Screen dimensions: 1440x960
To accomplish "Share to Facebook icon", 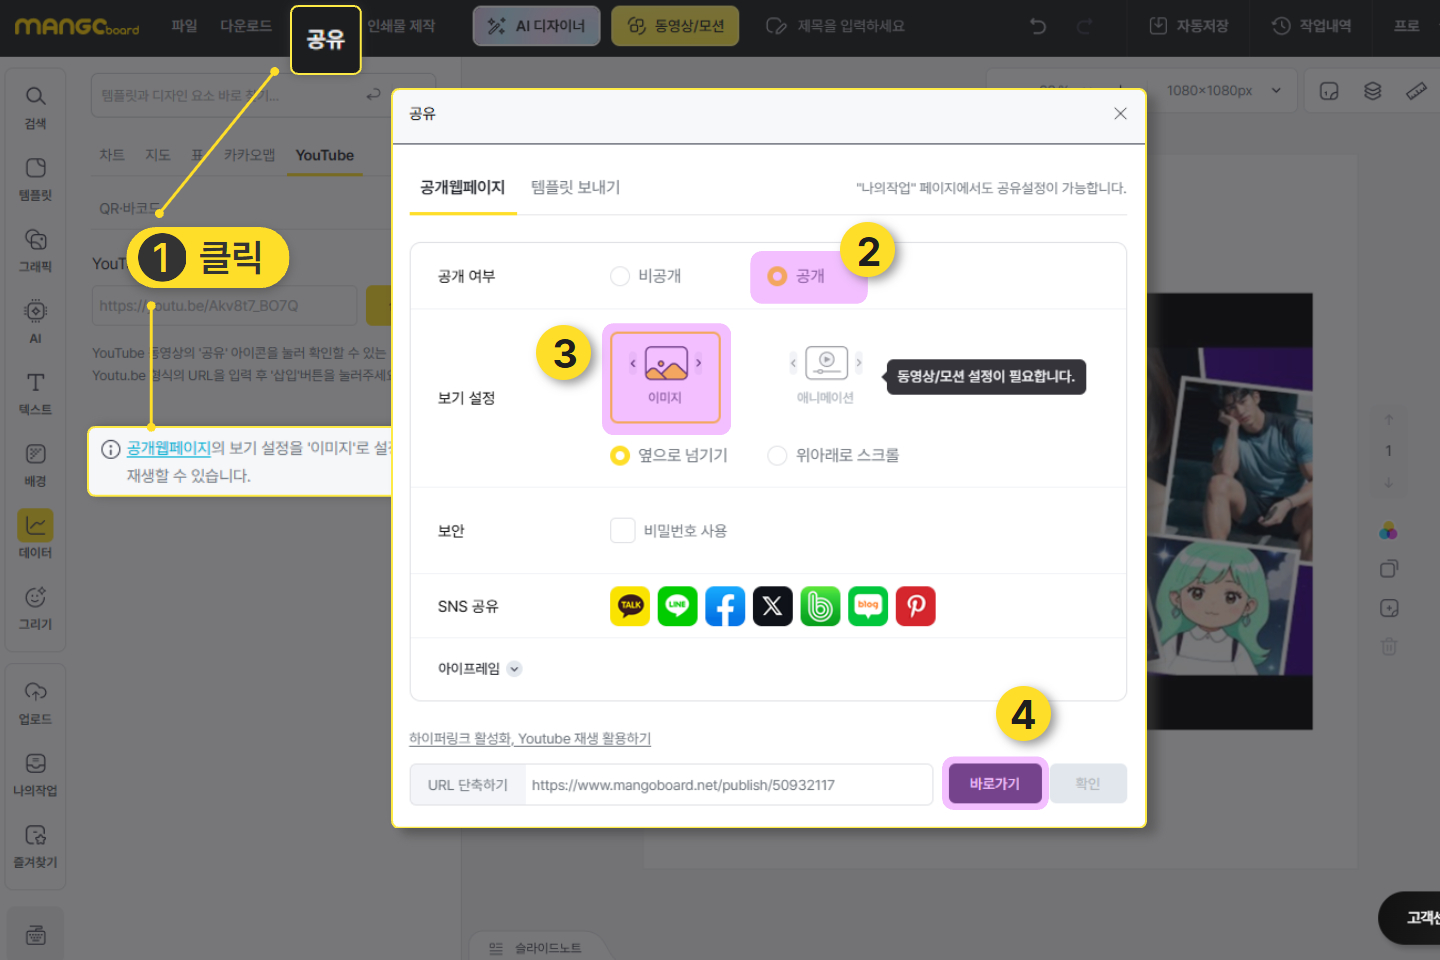I will click(x=725, y=606).
